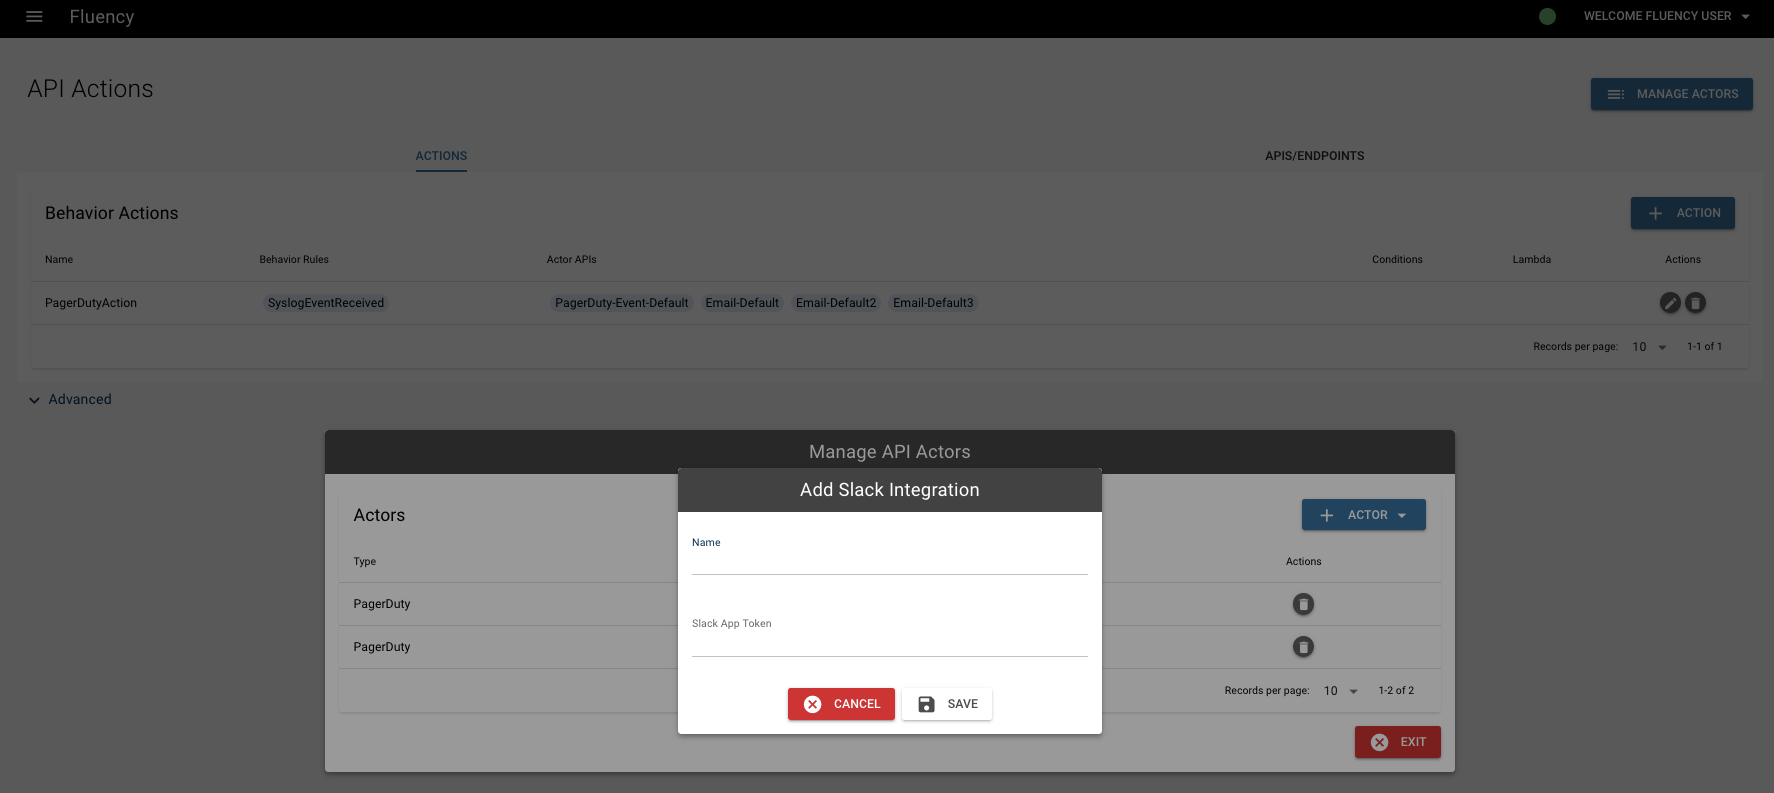Screen dimensions: 1774x793
Task: Click the second PagerDuty row text
Action: [382, 647]
